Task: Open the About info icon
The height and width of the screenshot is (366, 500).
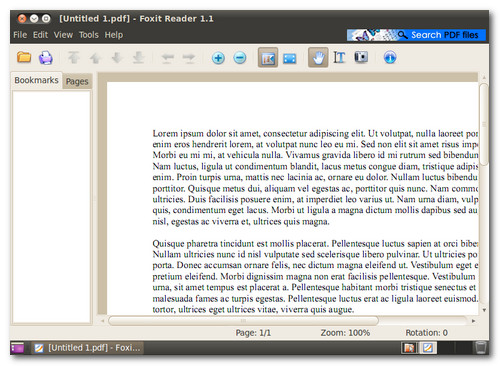Action: coord(390,58)
